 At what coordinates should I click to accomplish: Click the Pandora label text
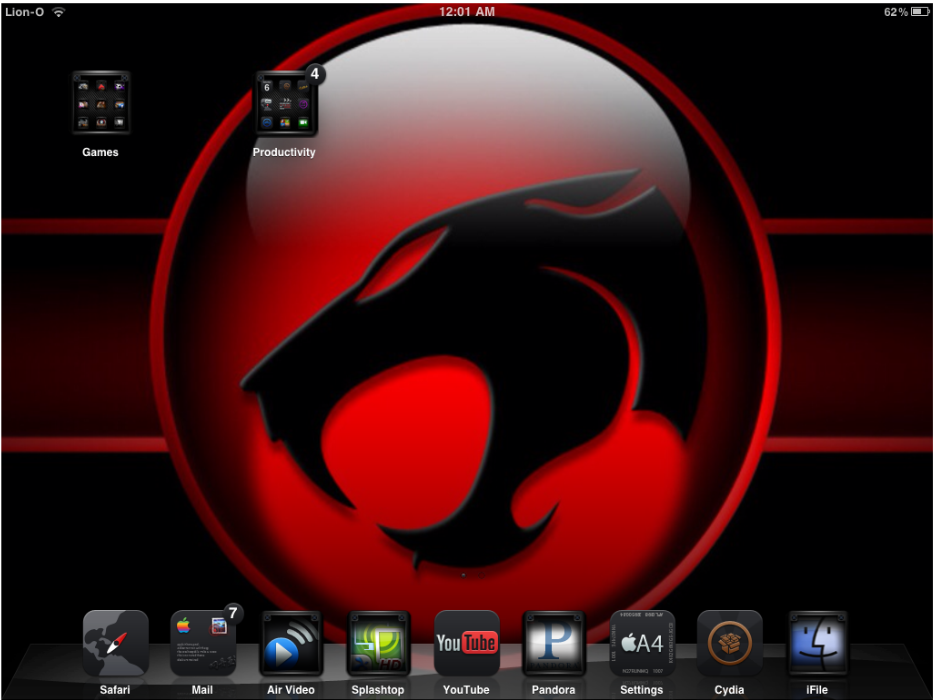pos(553,689)
